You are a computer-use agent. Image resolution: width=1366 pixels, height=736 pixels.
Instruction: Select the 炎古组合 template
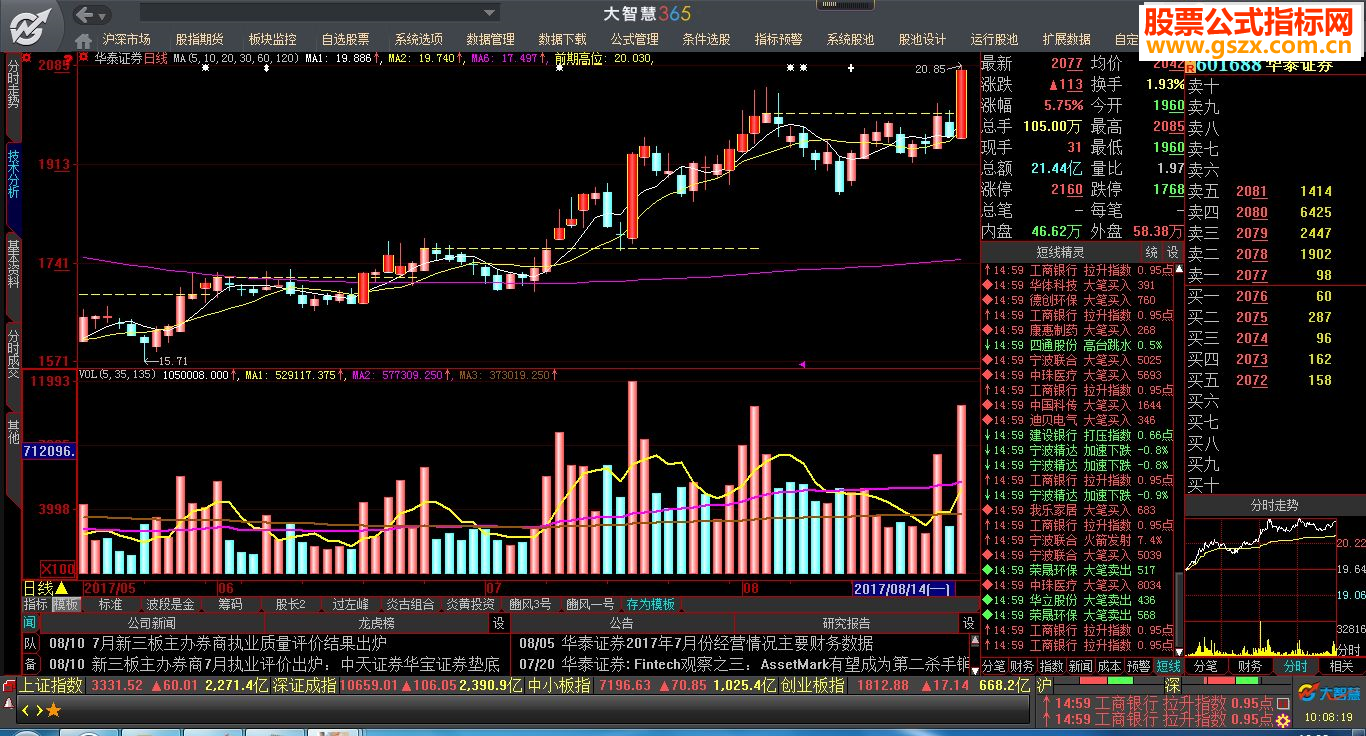coord(410,604)
